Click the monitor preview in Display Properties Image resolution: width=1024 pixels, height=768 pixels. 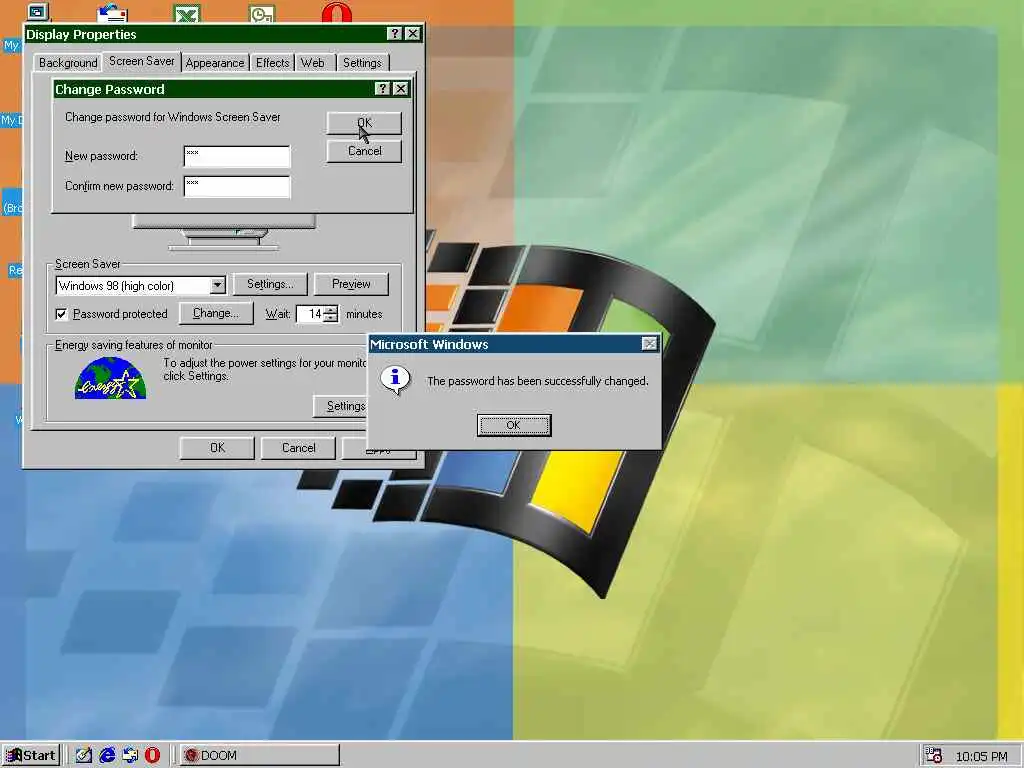pos(224,232)
